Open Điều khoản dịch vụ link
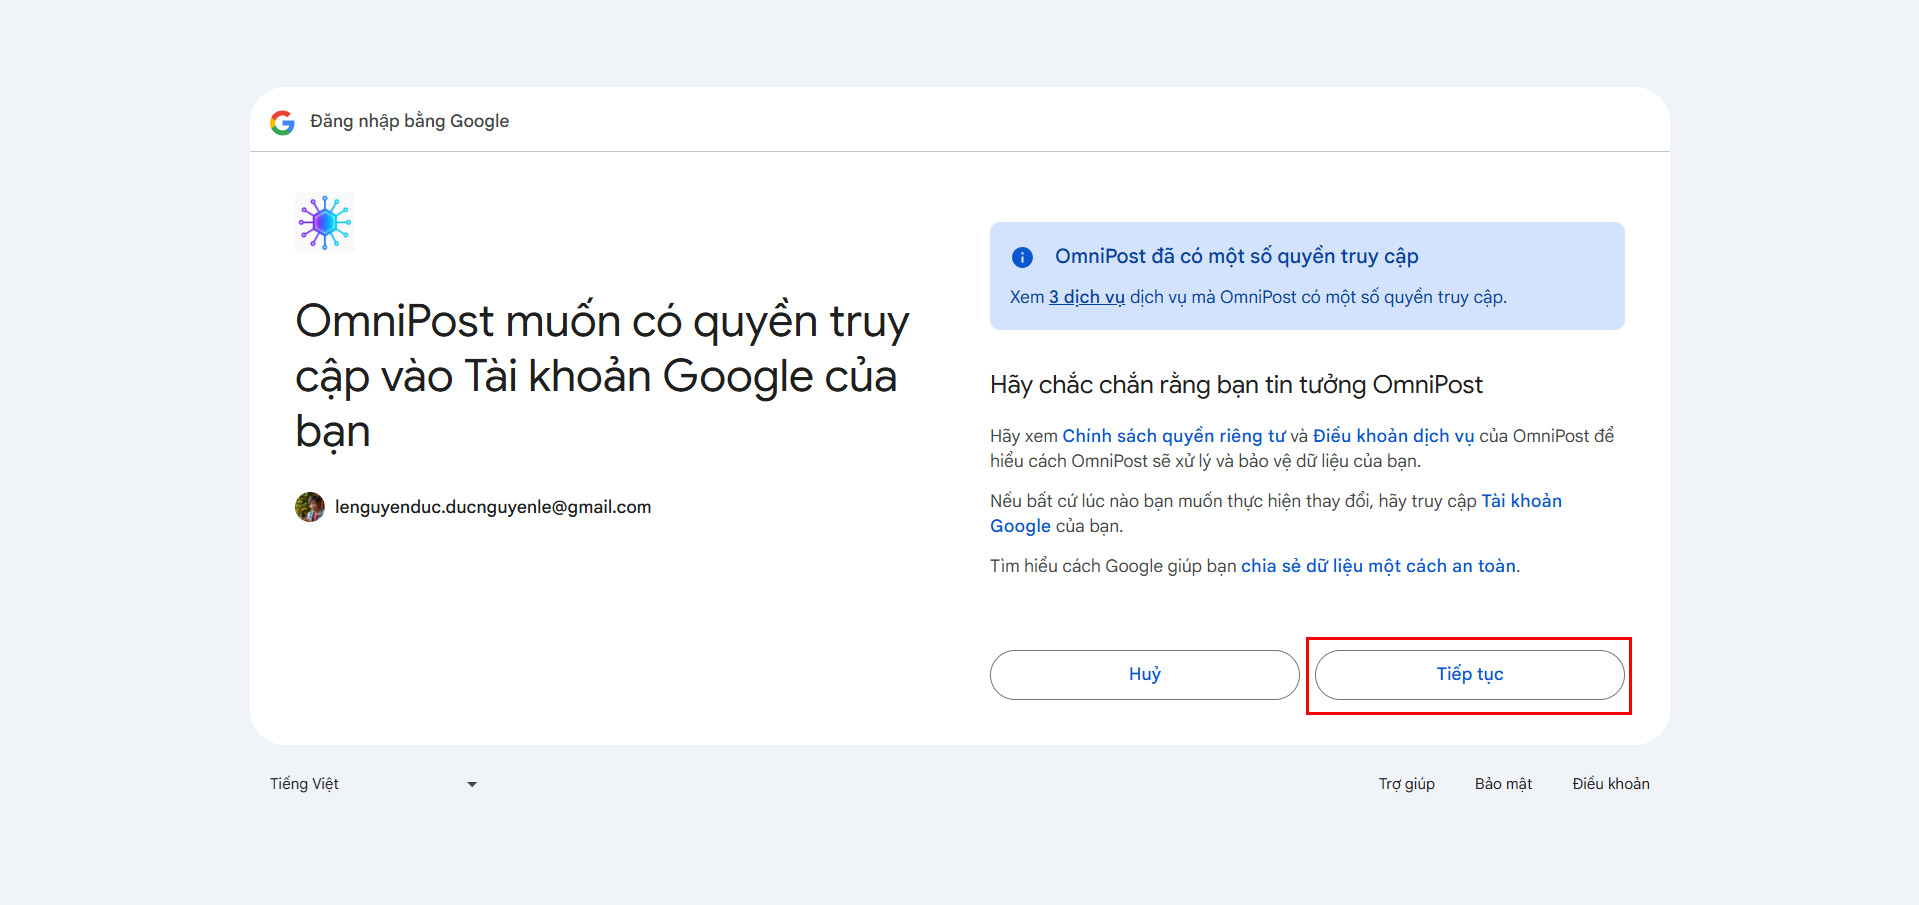Screen dimensions: 1919x905 tap(1394, 436)
